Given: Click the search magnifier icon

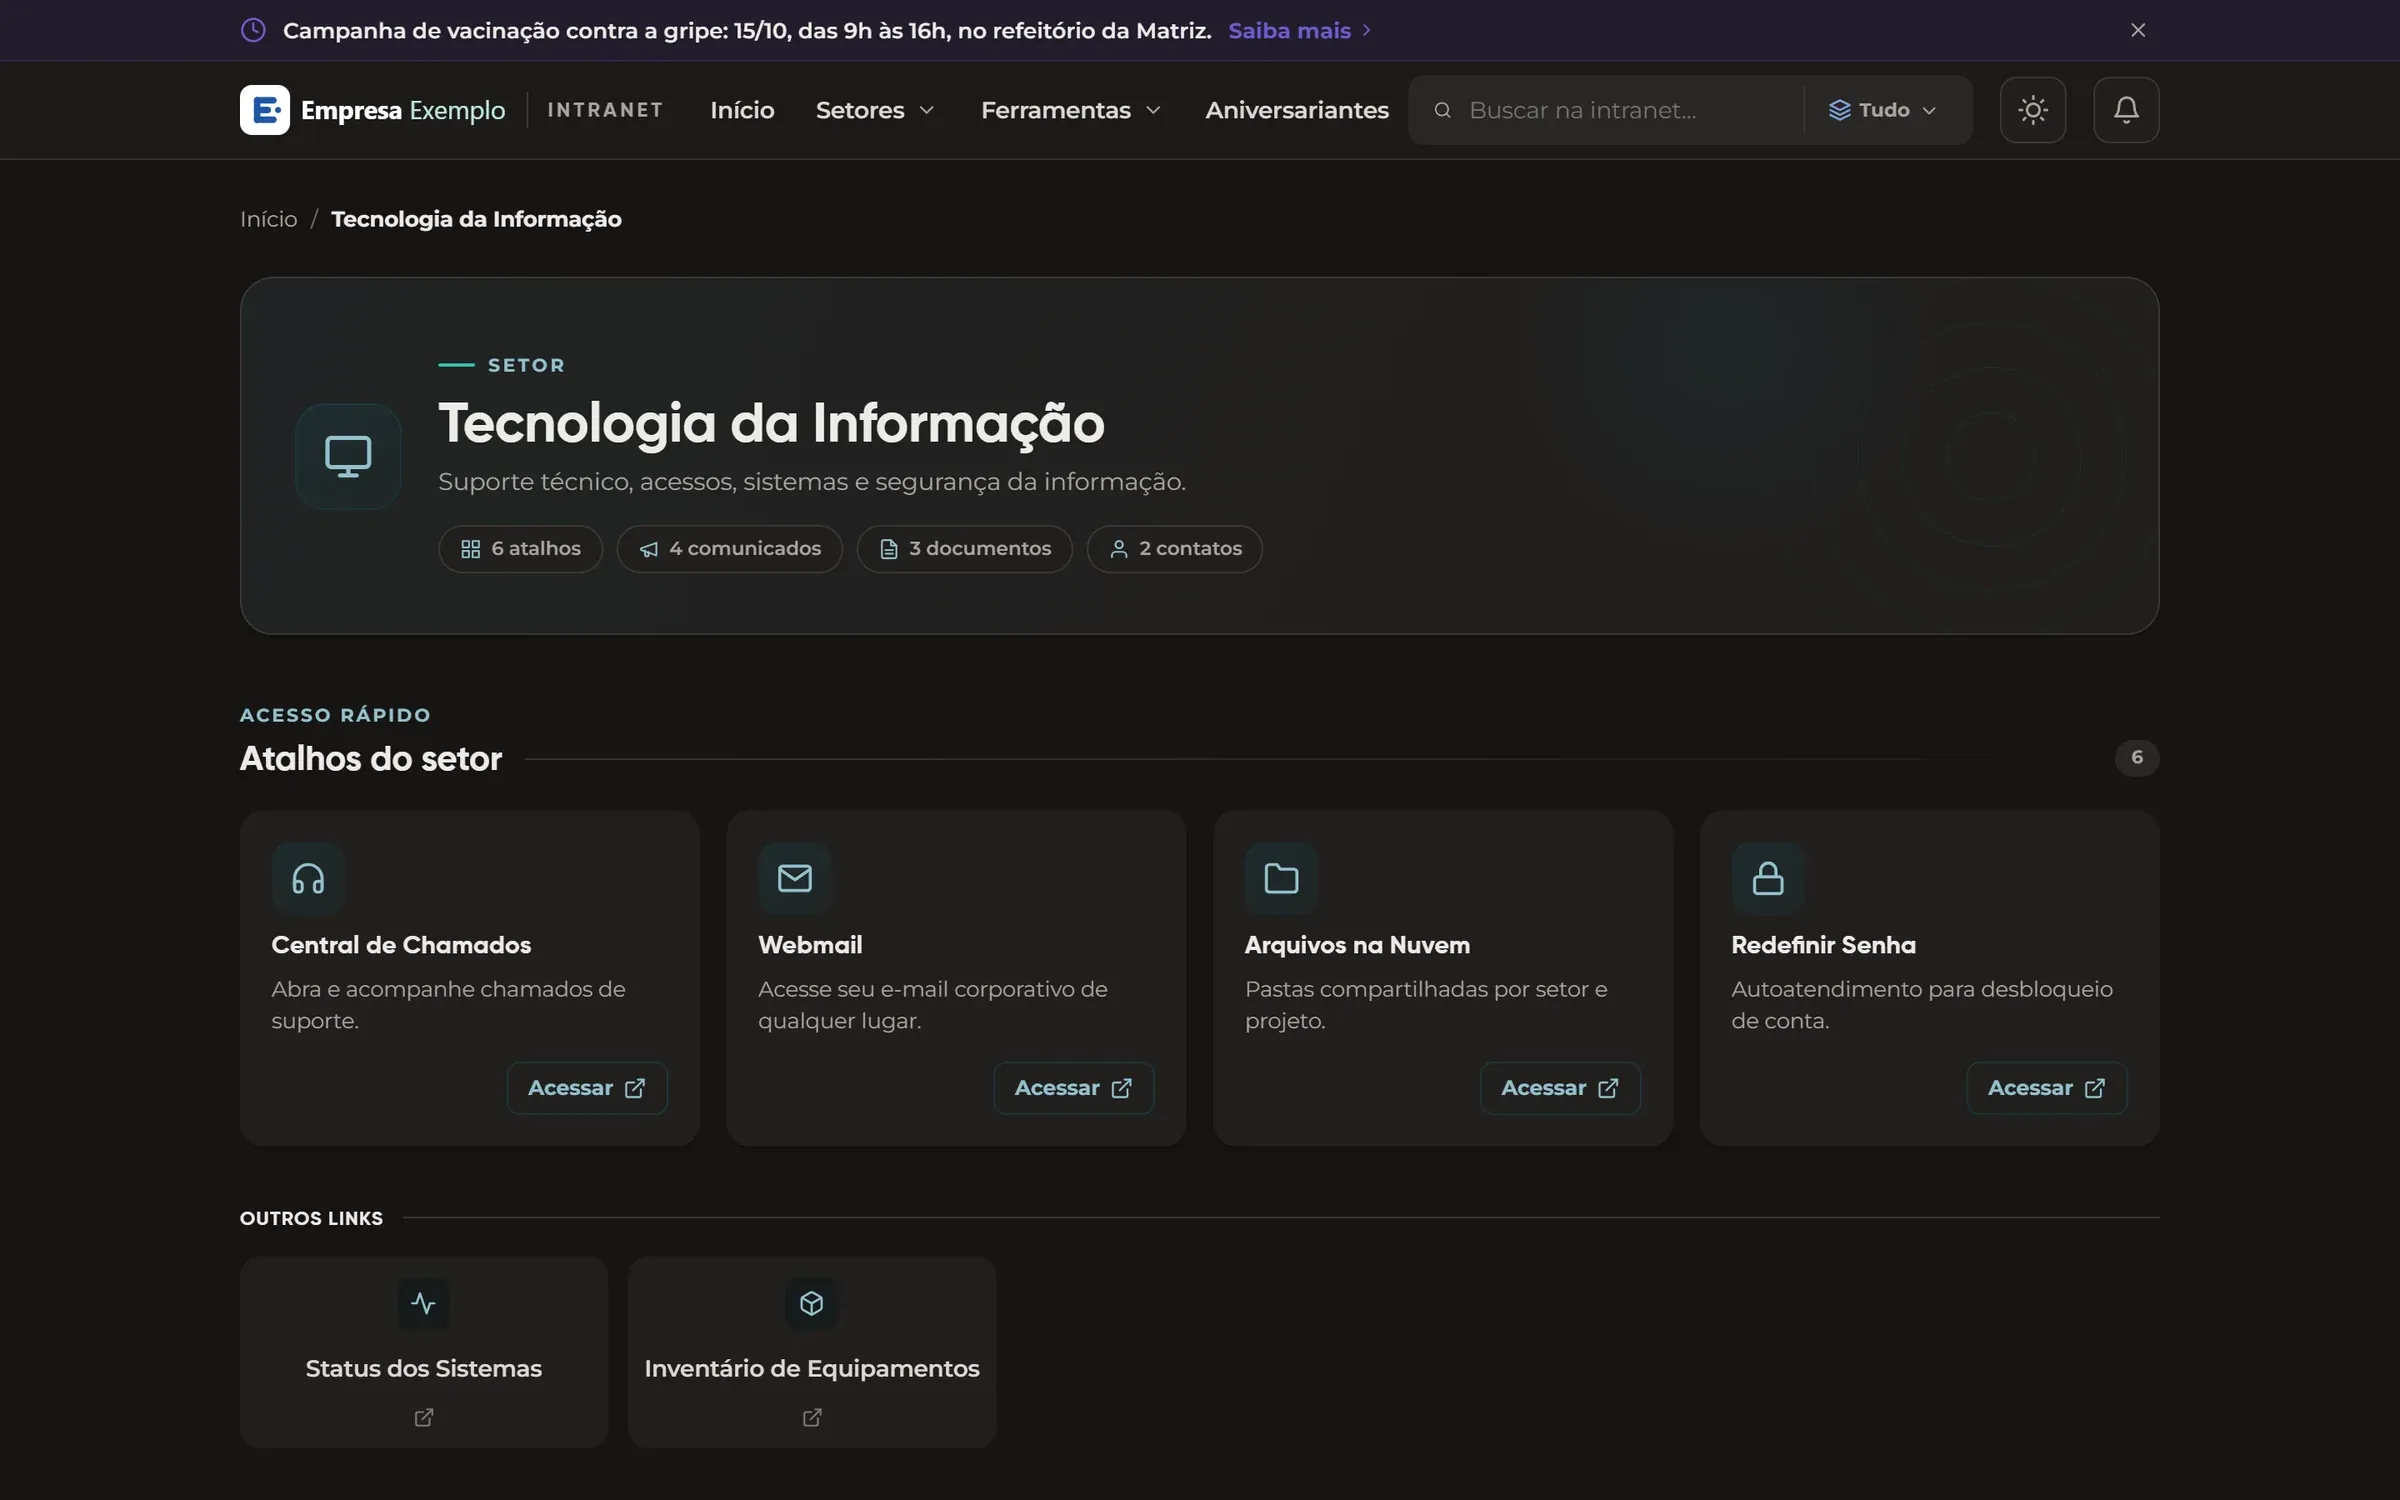Looking at the screenshot, I should click(1442, 110).
